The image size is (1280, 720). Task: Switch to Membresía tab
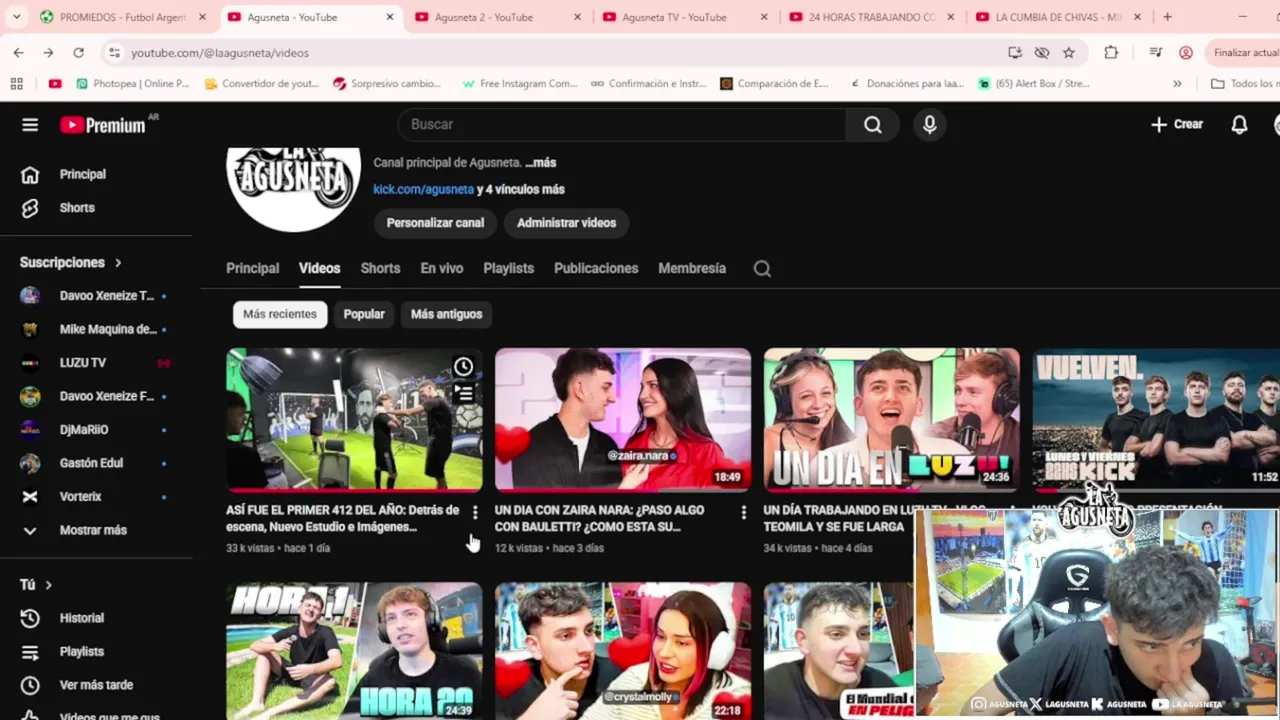[692, 268]
